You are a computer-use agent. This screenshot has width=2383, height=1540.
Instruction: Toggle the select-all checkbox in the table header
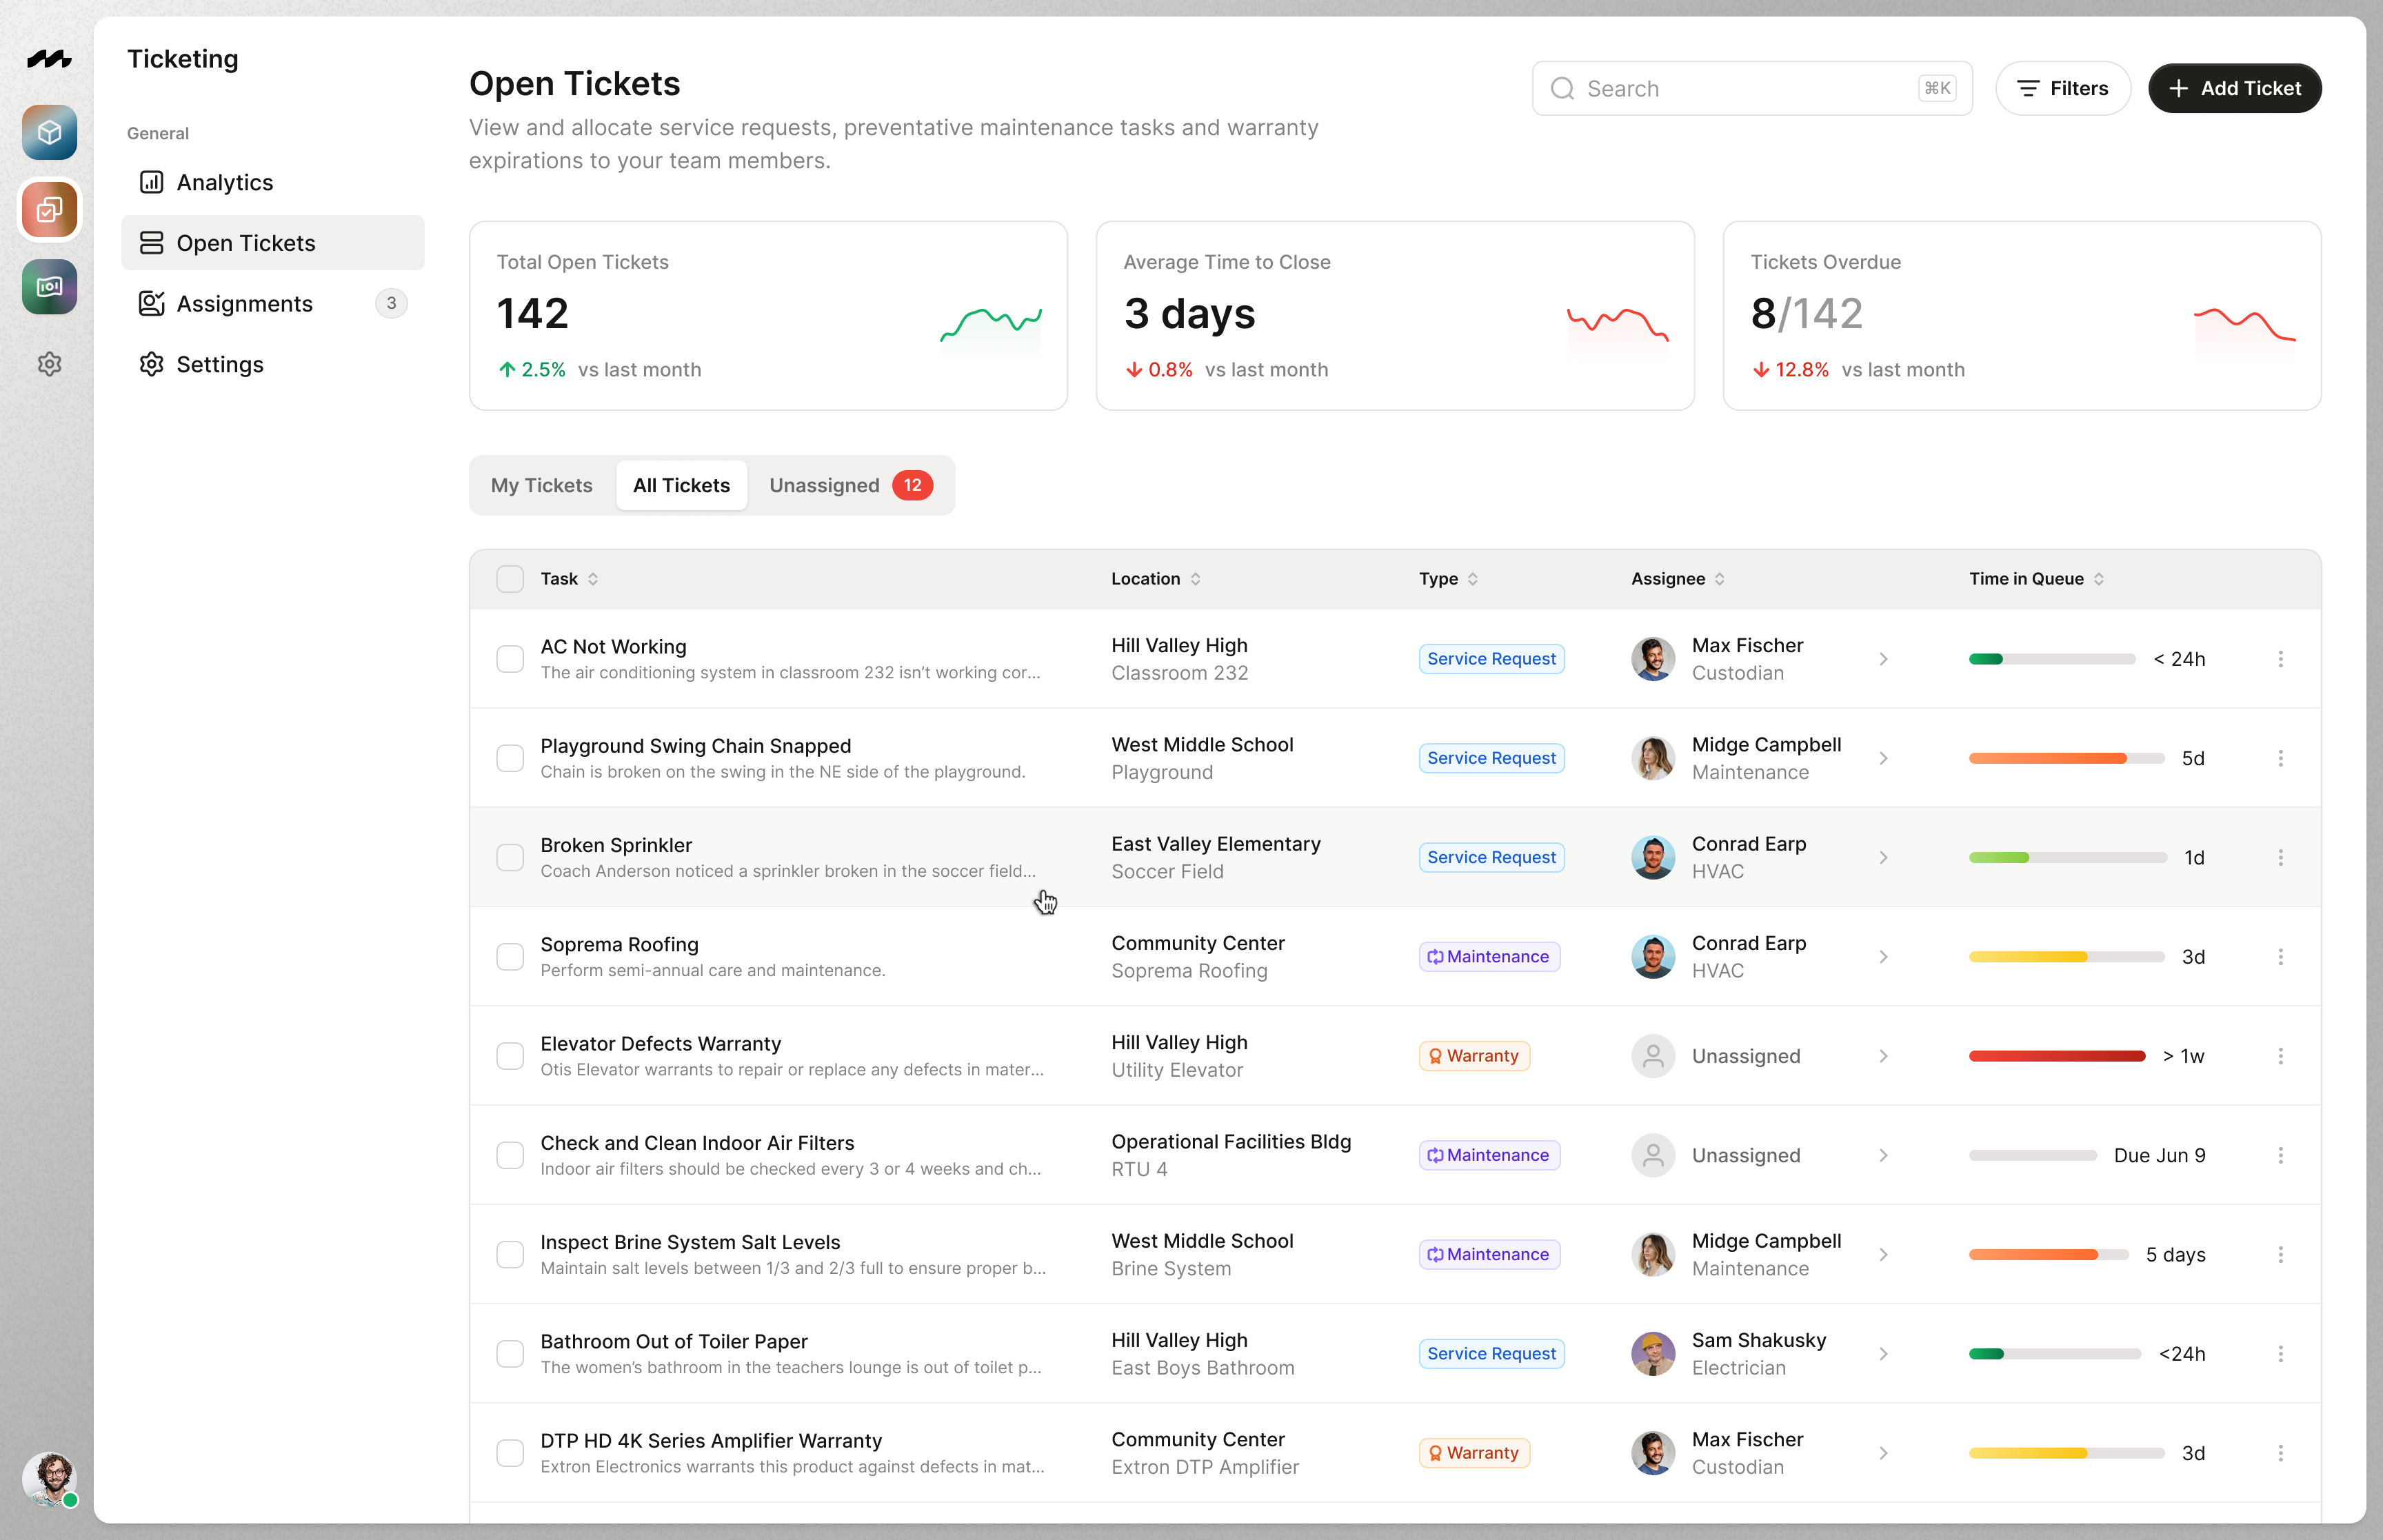510,579
